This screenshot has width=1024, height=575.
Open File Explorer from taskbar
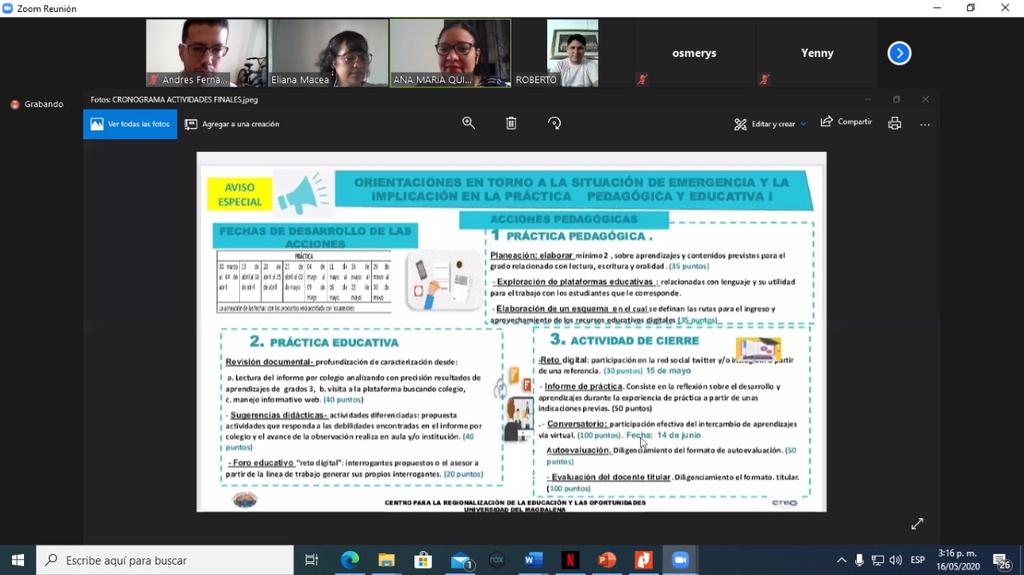[x=387, y=560]
